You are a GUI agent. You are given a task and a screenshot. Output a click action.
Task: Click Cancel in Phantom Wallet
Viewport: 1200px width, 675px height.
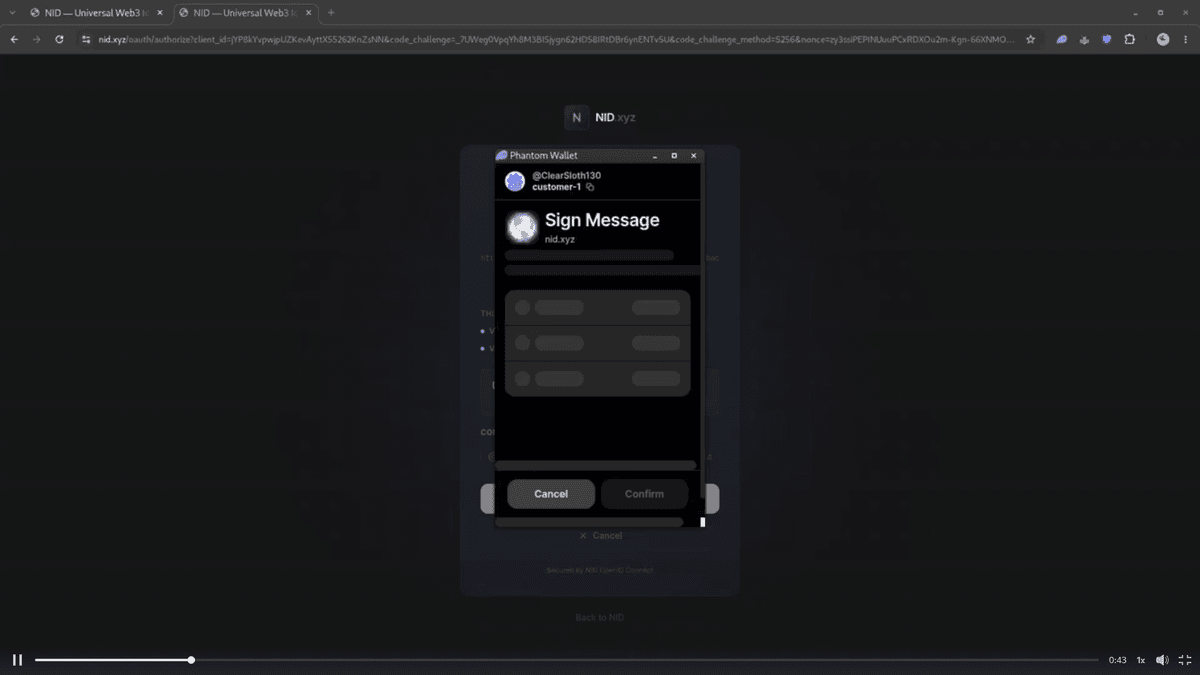tap(551, 494)
